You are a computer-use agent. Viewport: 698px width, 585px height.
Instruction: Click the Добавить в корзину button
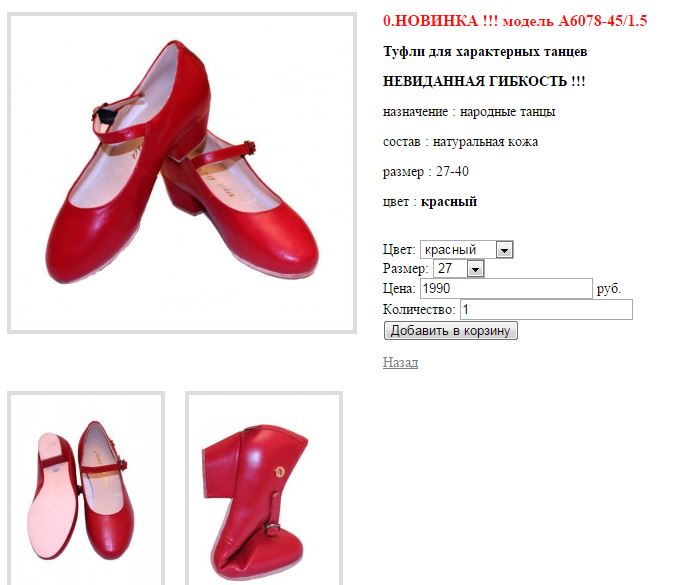[450, 331]
